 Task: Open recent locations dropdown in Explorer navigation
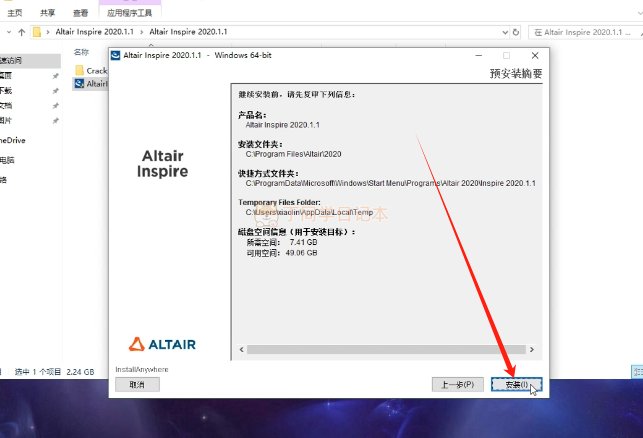(9, 32)
